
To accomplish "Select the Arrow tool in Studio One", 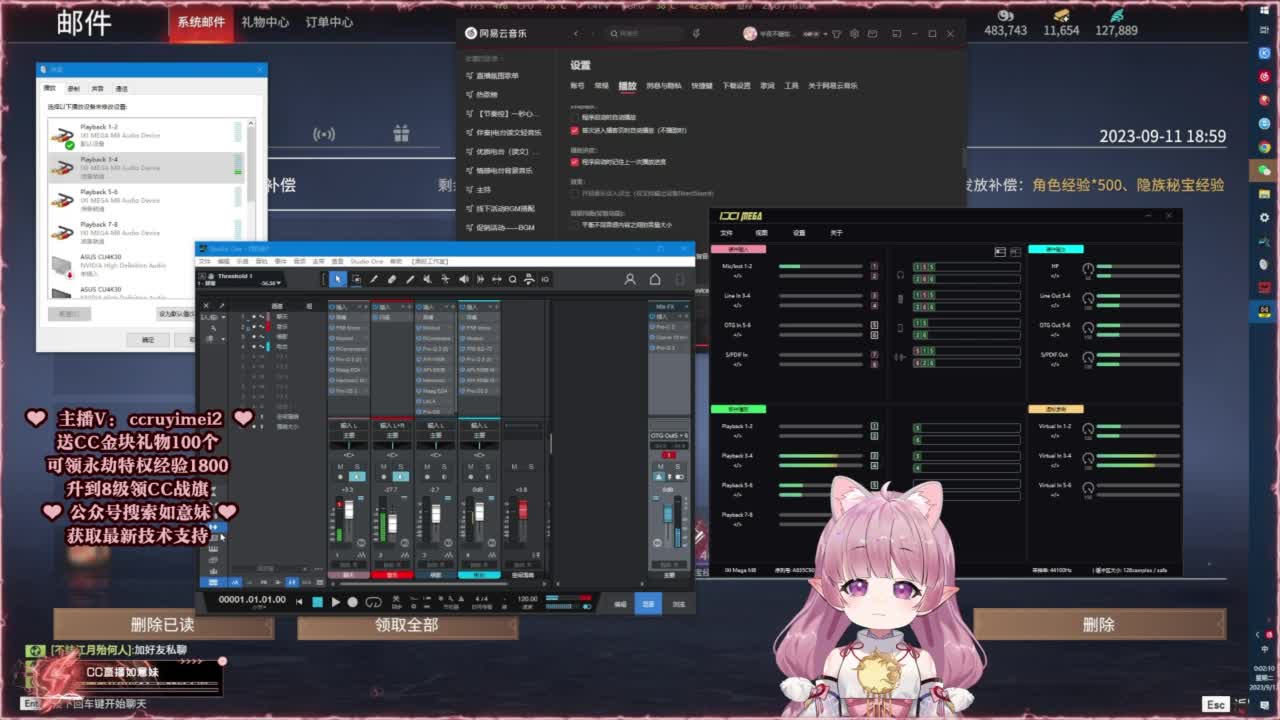I will [x=338, y=279].
